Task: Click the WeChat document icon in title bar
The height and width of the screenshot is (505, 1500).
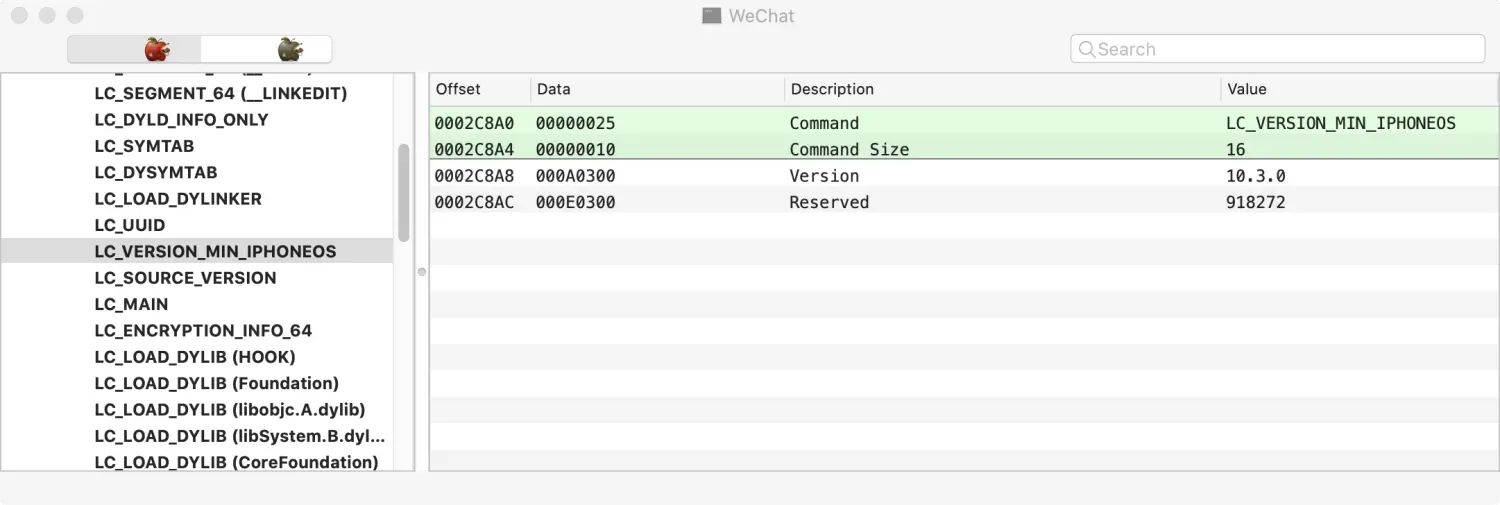Action: coord(711,16)
